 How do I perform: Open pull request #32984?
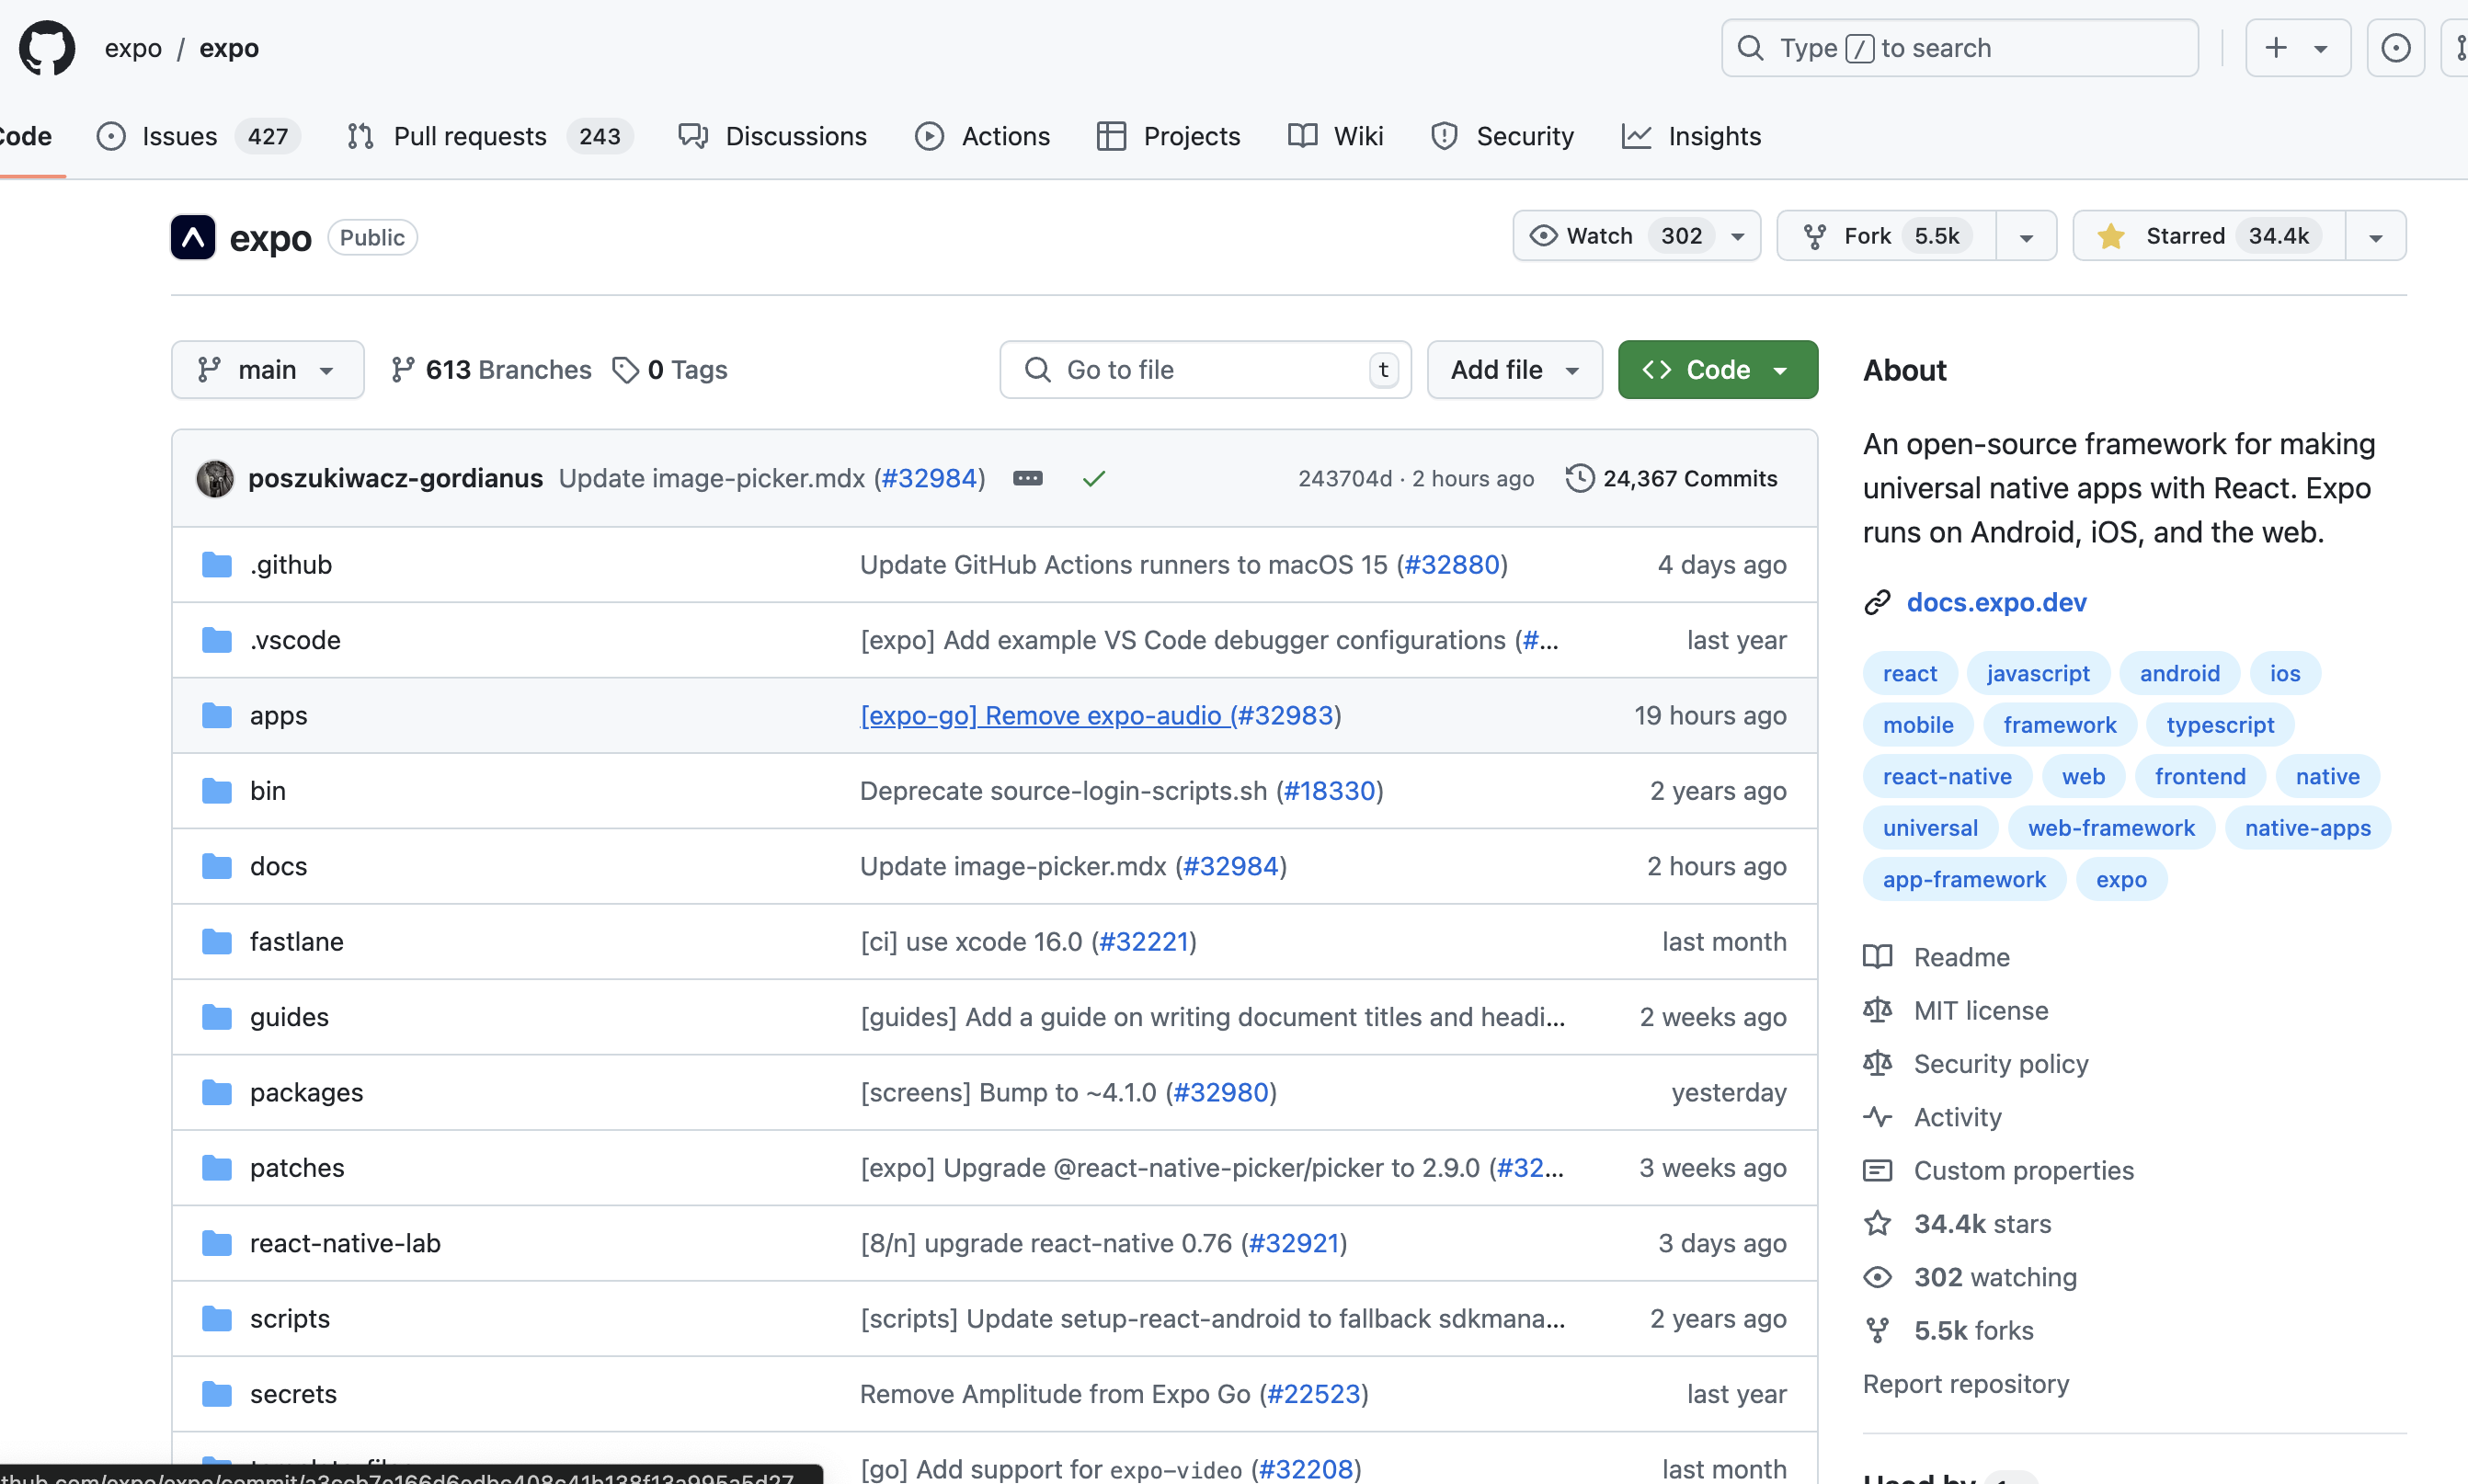point(928,478)
